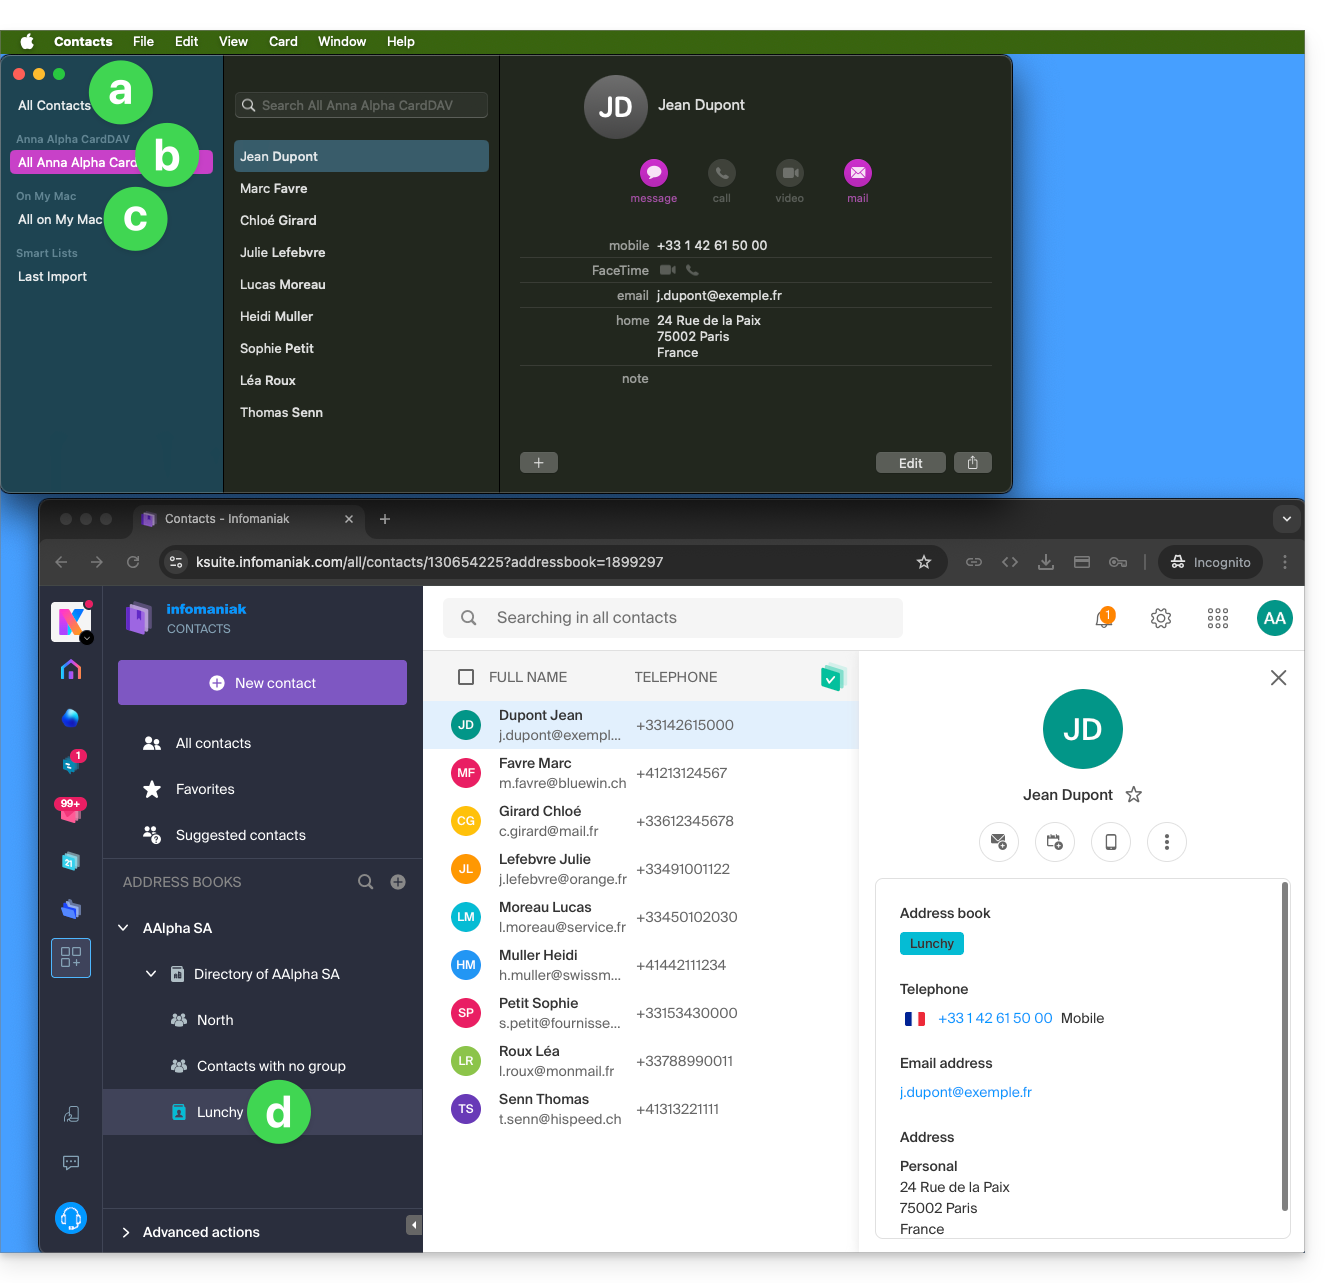The image size is (1335, 1283).
Task: Tick the select-all checkbox beside FULL NAME
Action: [466, 677]
